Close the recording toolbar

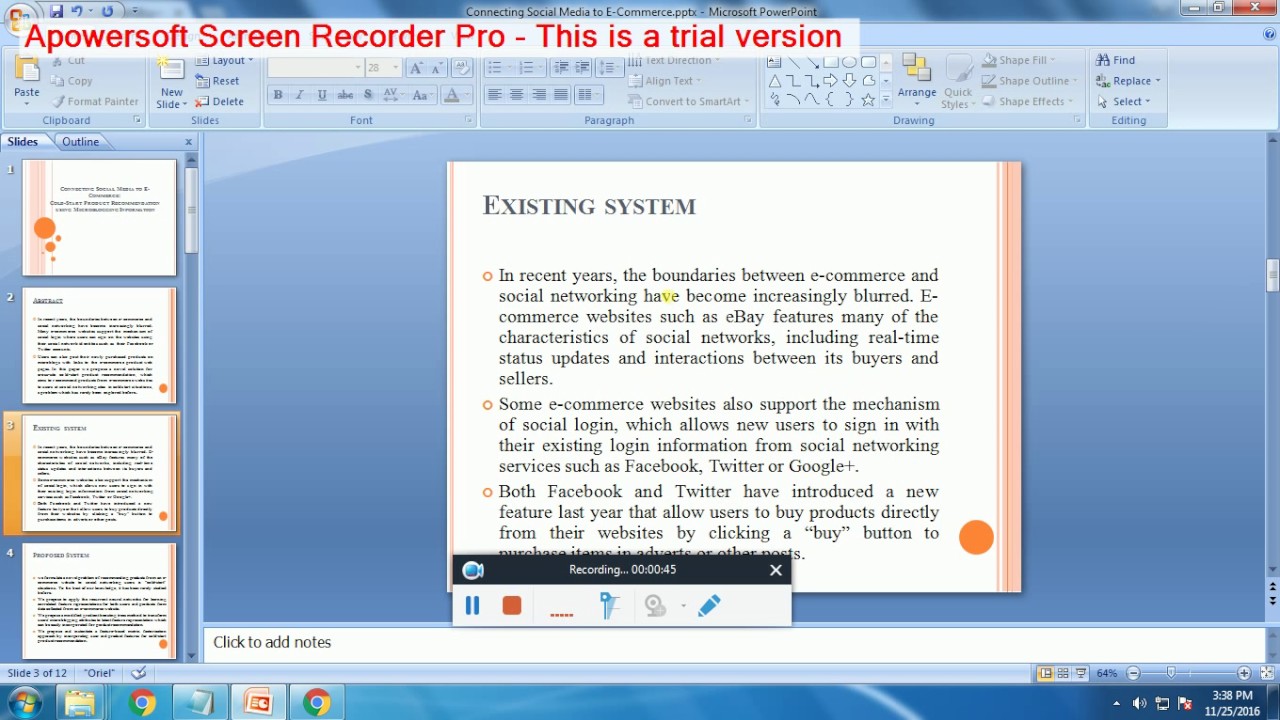[776, 570]
